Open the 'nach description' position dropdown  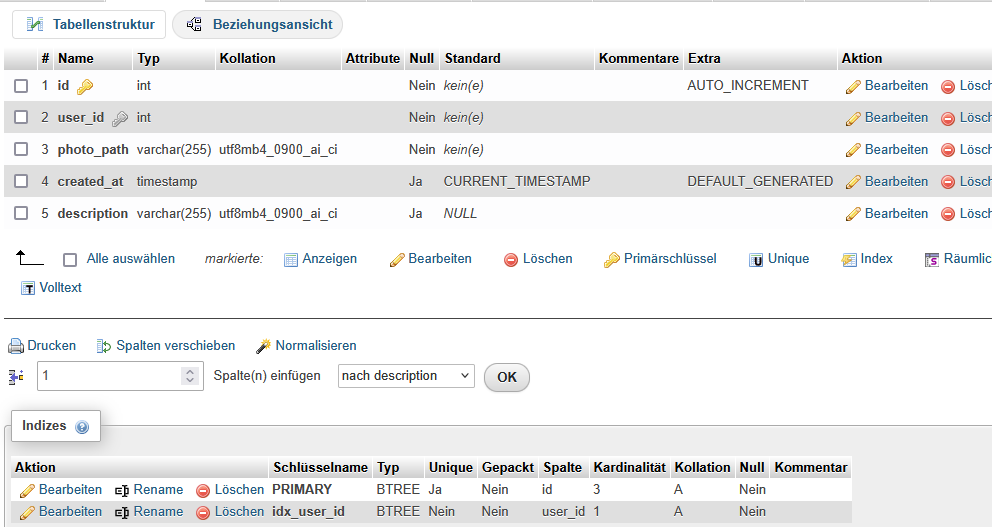click(x=405, y=376)
